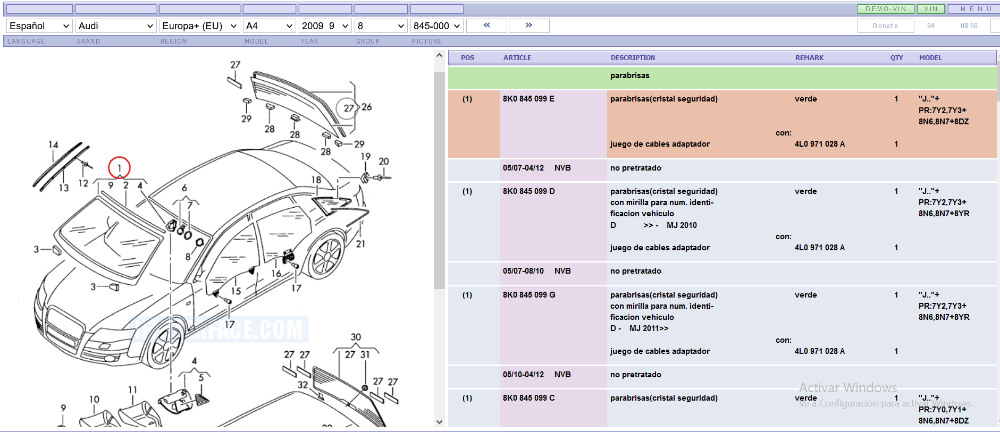Click diagram callout number 10
Screen dimensions: 1000x432
pyautogui.click(x=94, y=399)
